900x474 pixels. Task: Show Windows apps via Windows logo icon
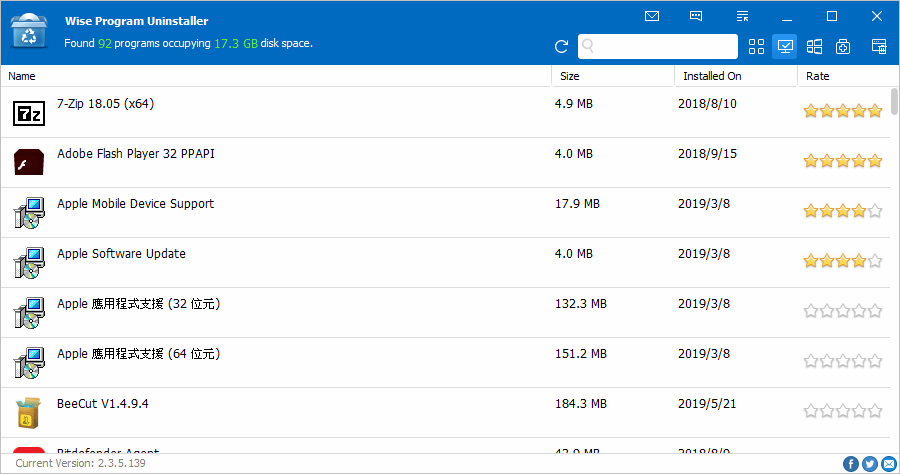coord(814,46)
